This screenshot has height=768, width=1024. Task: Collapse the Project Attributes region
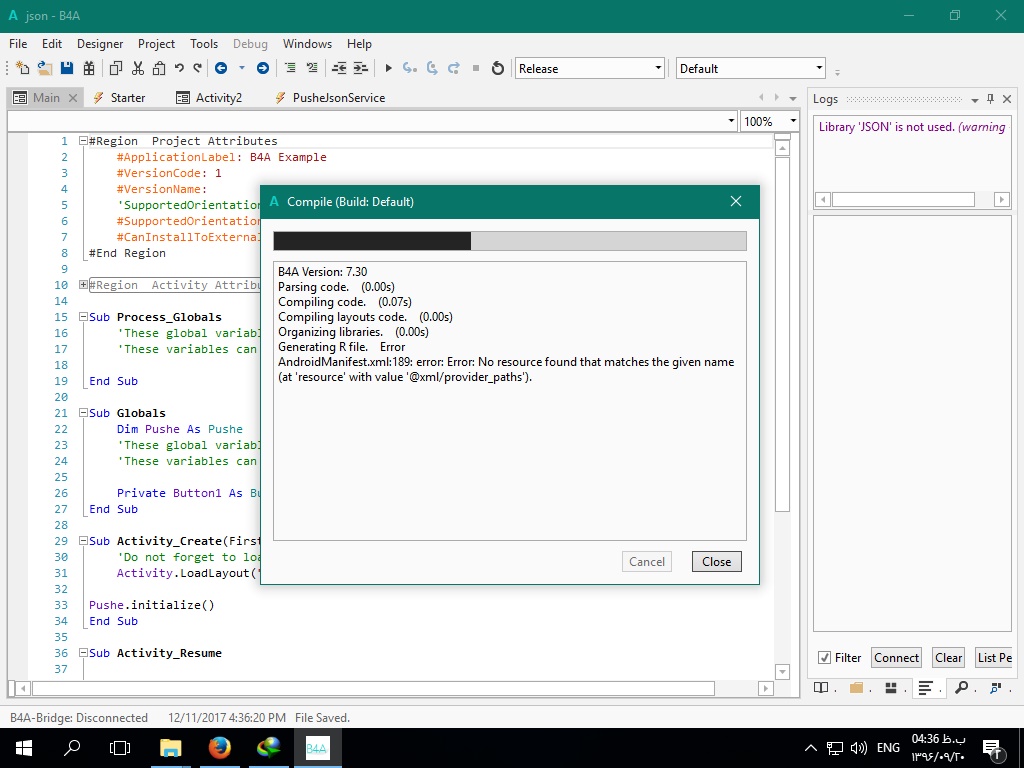(x=84, y=141)
